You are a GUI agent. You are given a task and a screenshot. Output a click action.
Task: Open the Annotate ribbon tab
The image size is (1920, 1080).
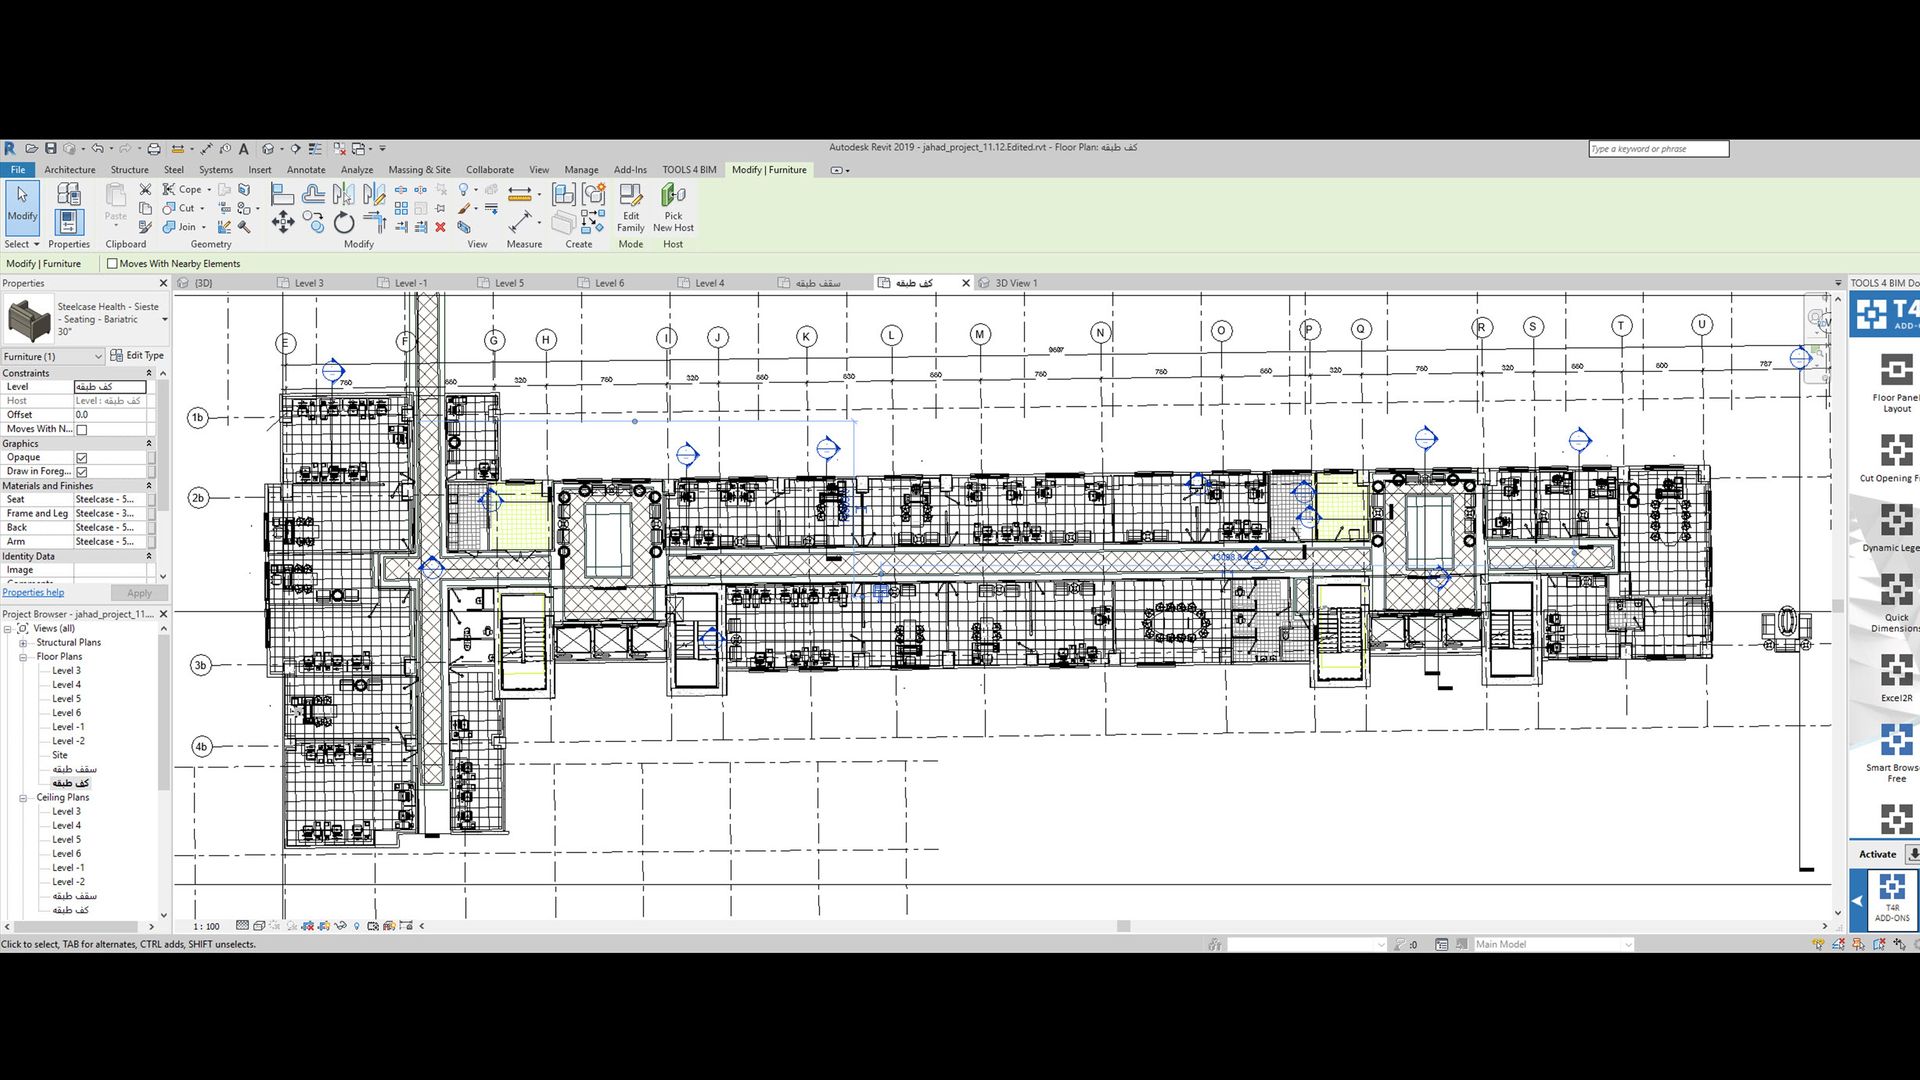pos(306,170)
